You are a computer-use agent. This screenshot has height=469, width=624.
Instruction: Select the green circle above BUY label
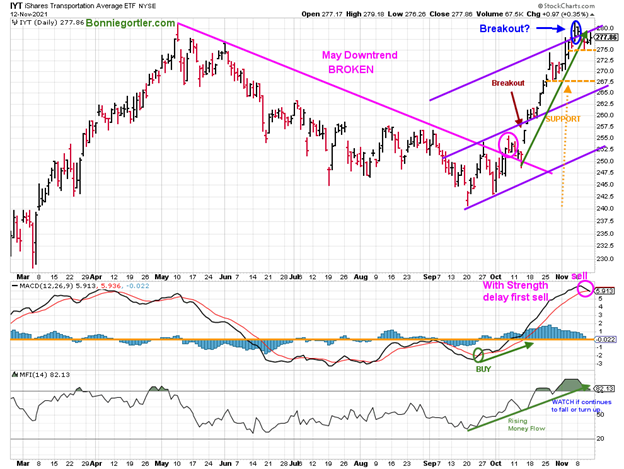click(x=479, y=353)
